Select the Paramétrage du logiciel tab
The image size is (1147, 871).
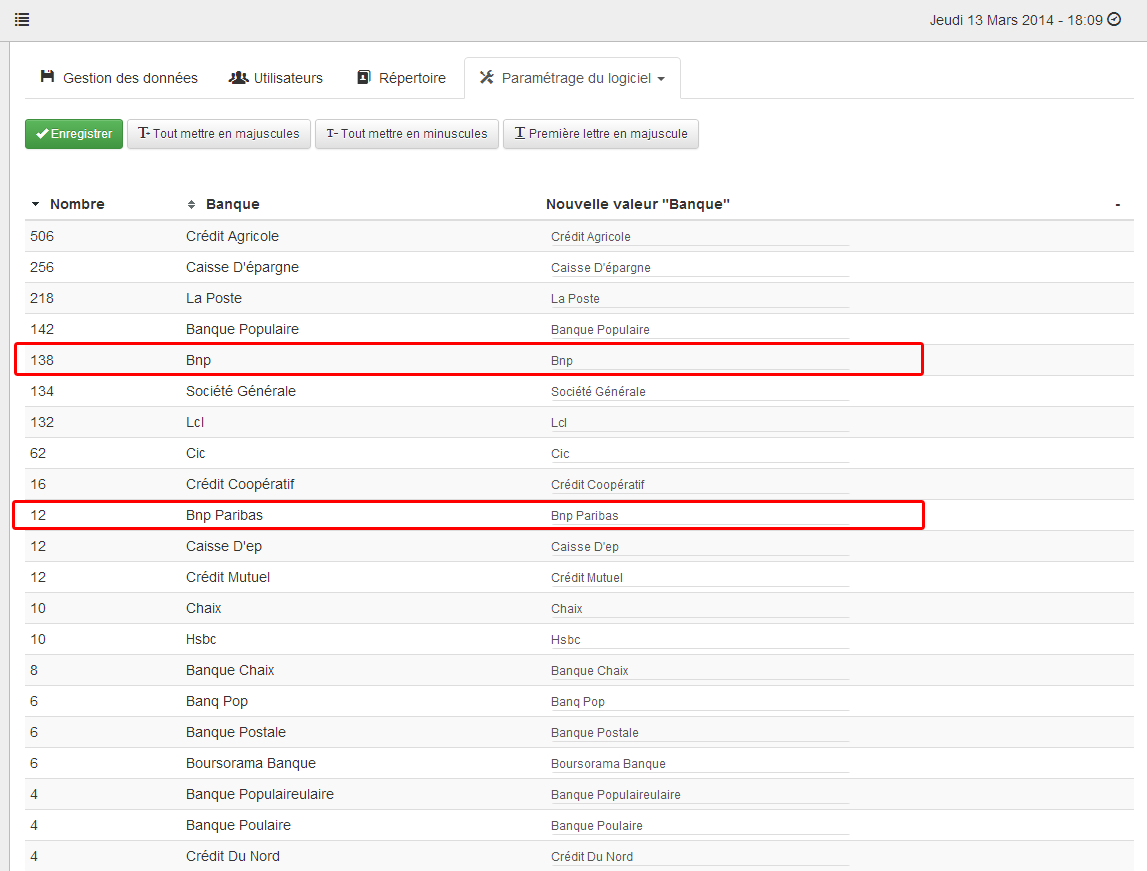pos(572,78)
